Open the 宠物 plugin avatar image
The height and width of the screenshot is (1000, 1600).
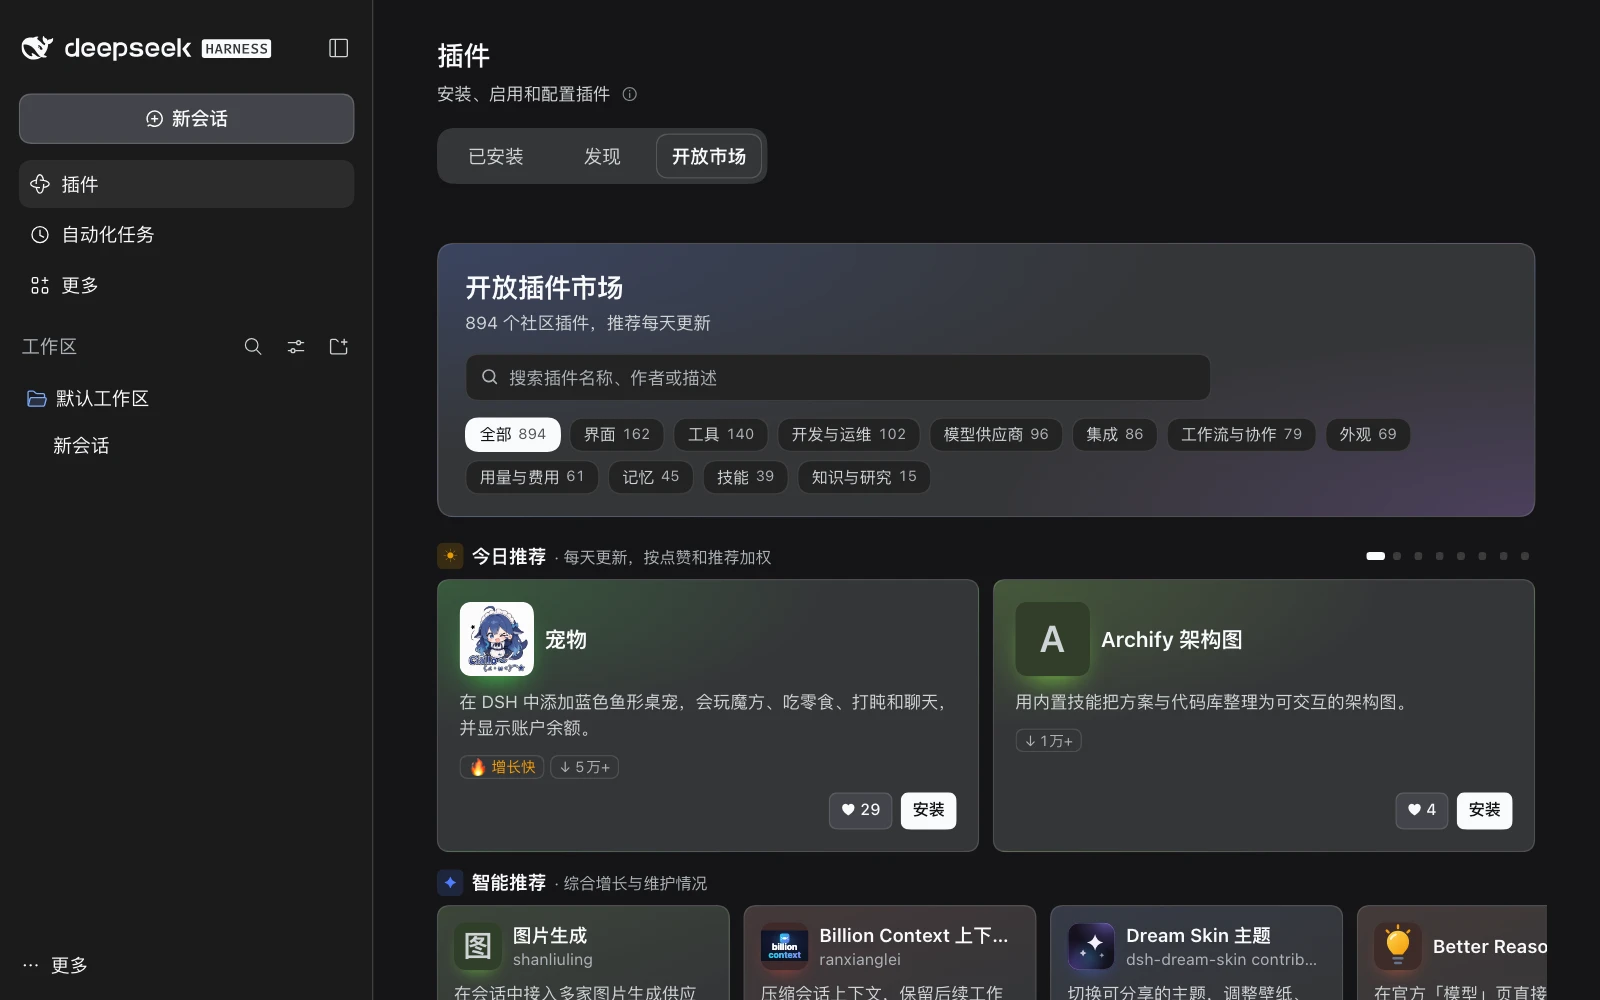[497, 639]
